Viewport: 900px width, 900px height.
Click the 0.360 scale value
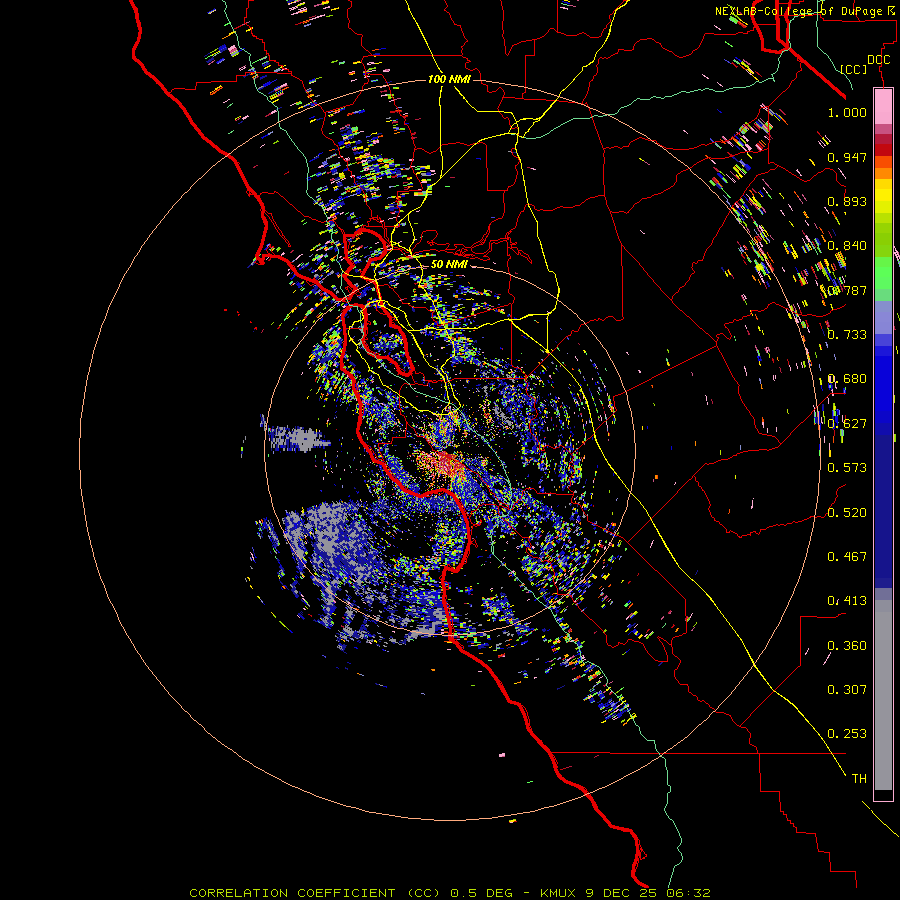[847, 646]
